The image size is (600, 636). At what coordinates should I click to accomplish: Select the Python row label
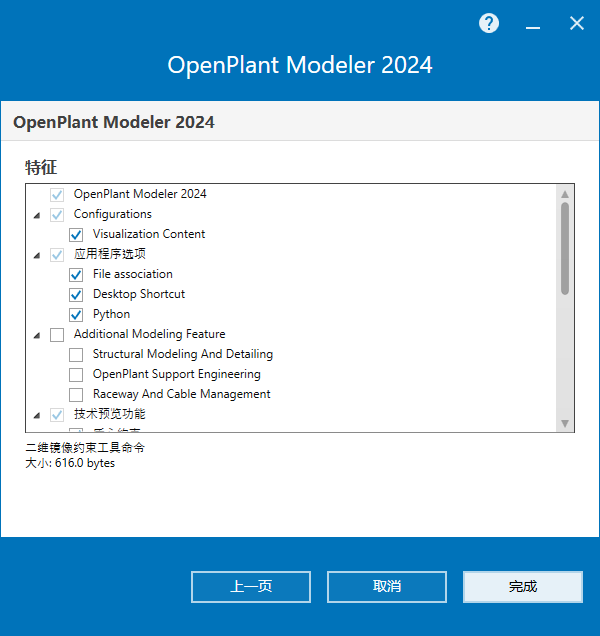pyautogui.click(x=111, y=314)
